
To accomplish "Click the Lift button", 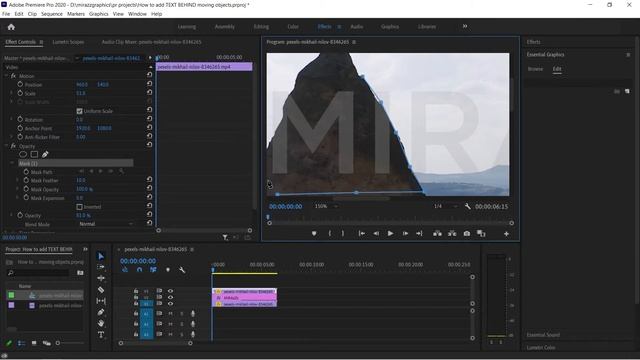I will (x=437, y=233).
